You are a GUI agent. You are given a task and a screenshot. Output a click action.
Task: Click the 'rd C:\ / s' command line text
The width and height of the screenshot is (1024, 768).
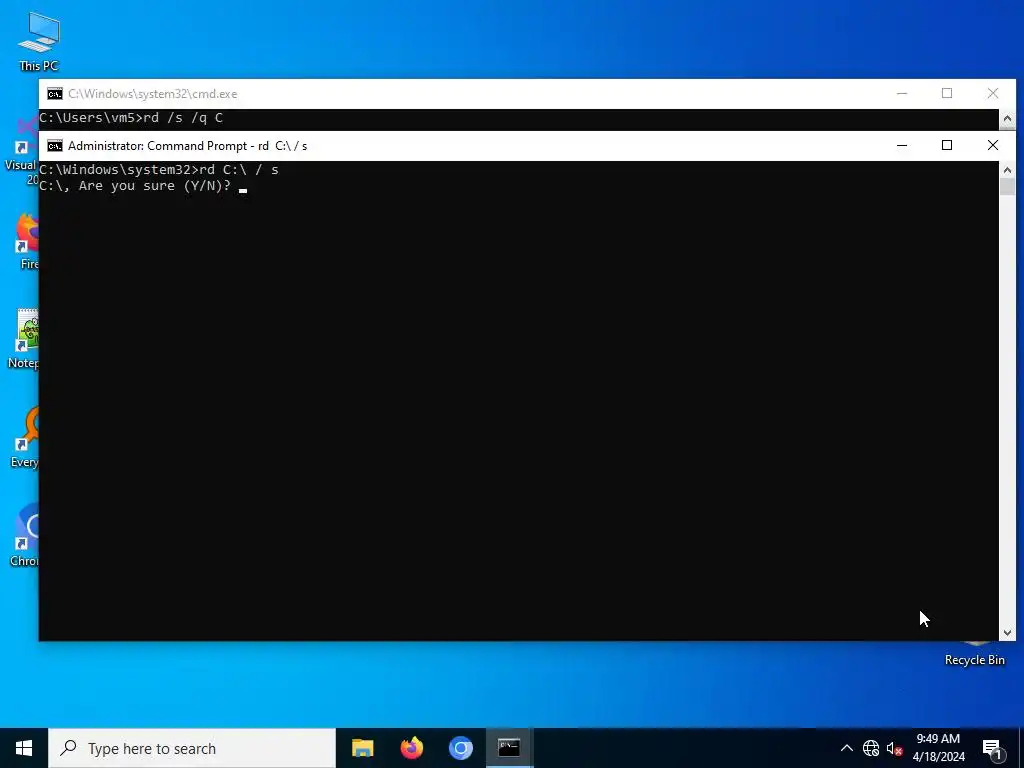(x=239, y=170)
